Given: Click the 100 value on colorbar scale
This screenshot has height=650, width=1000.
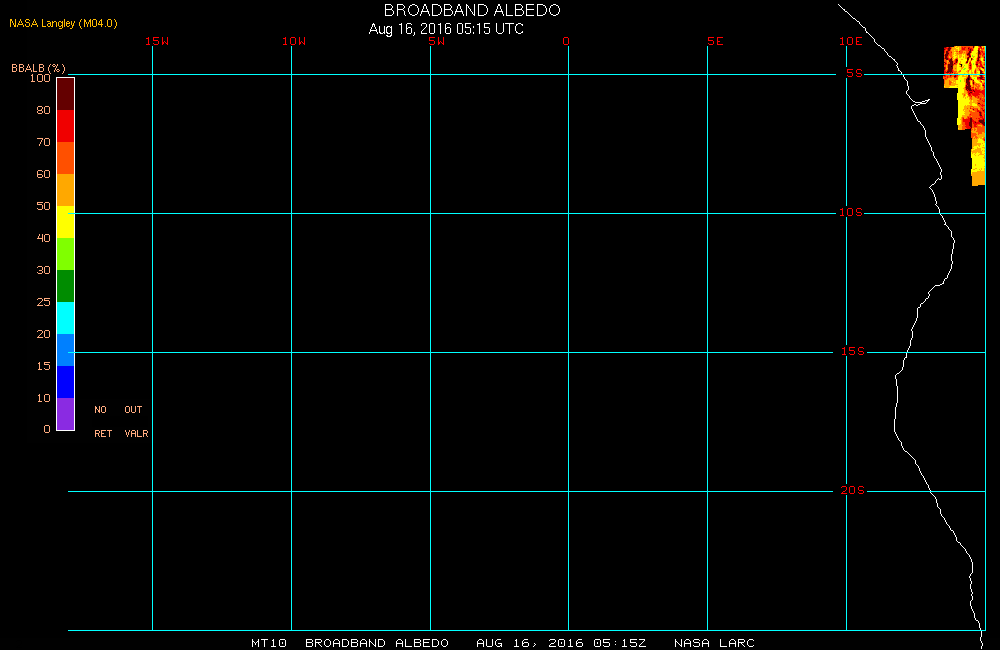Looking at the screenshot, I should pyautogui.click(x=40, y=78).
